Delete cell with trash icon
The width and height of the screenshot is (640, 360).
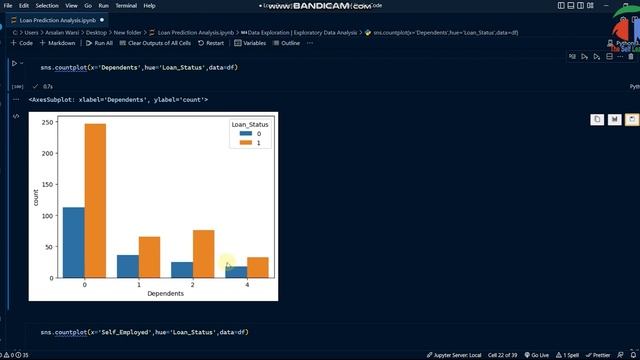click(631, 57)
